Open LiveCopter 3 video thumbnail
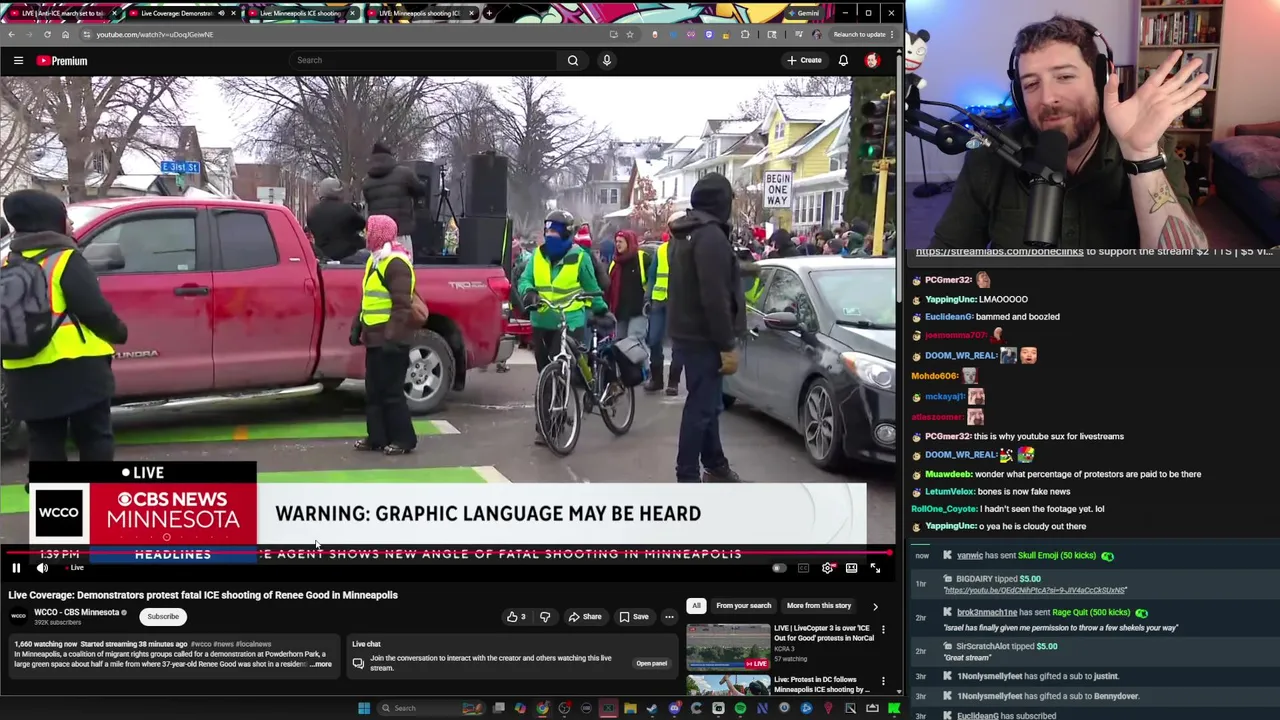 (728, 646)
